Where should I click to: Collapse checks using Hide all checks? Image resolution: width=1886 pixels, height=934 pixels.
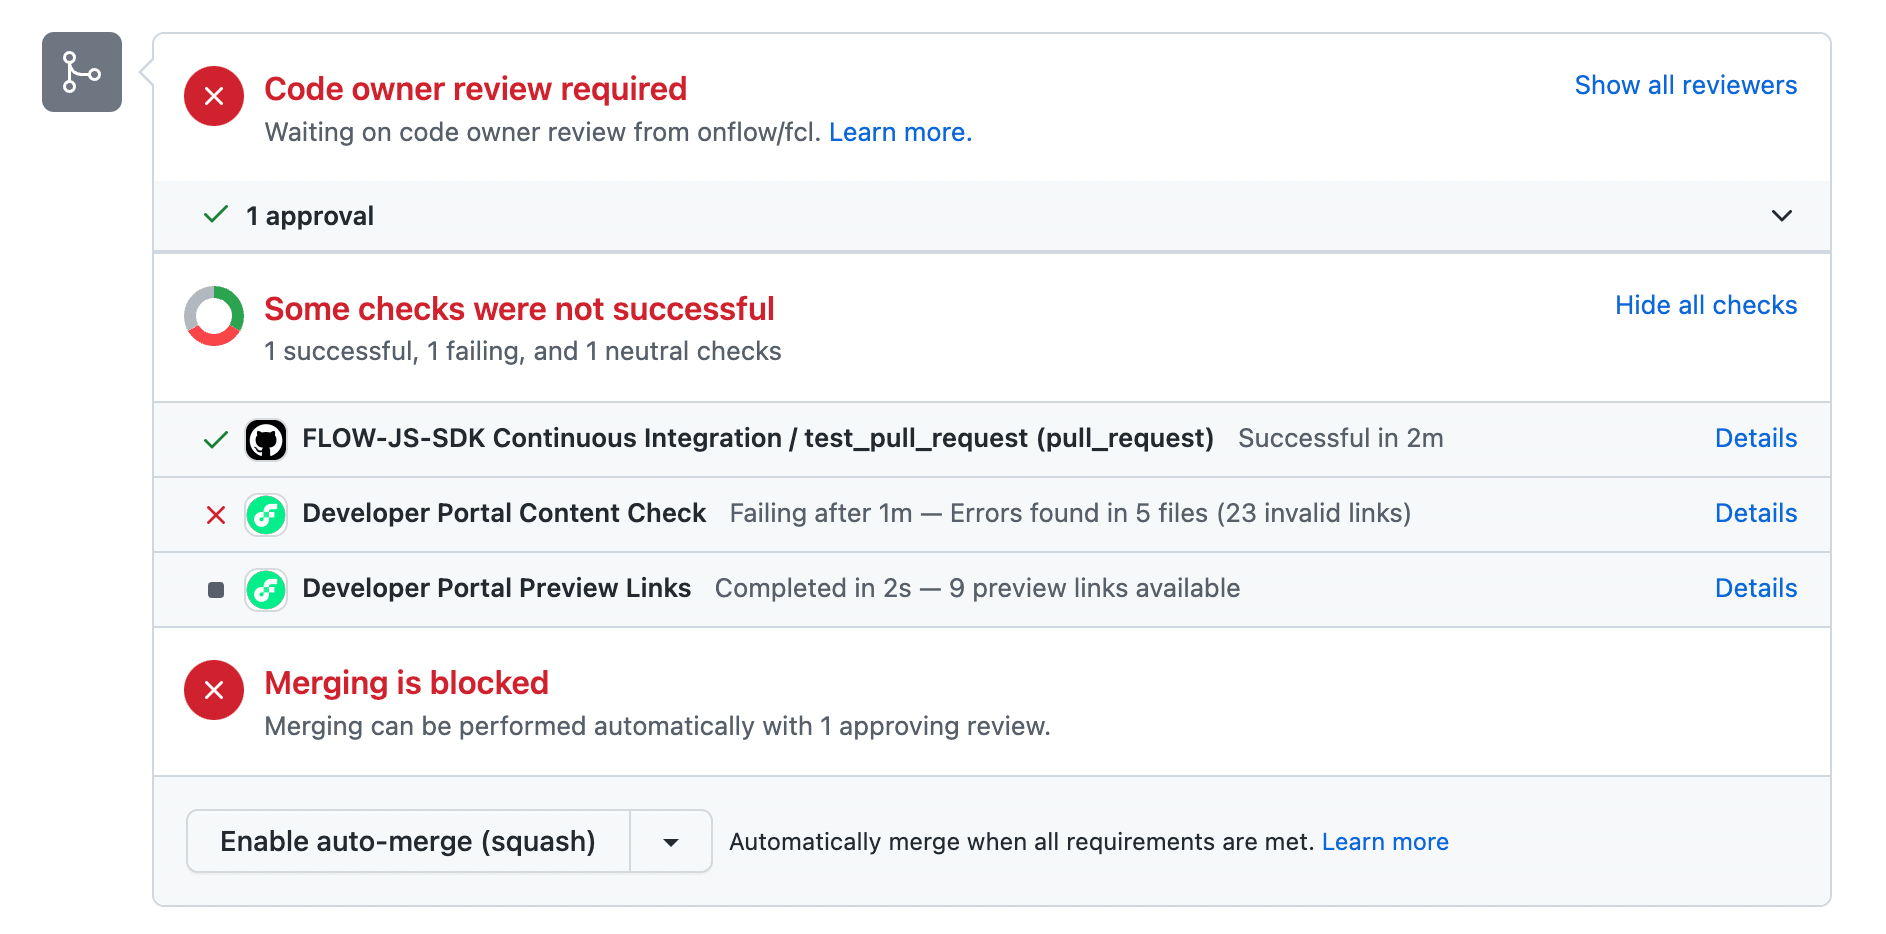(x=1706, y=305)
